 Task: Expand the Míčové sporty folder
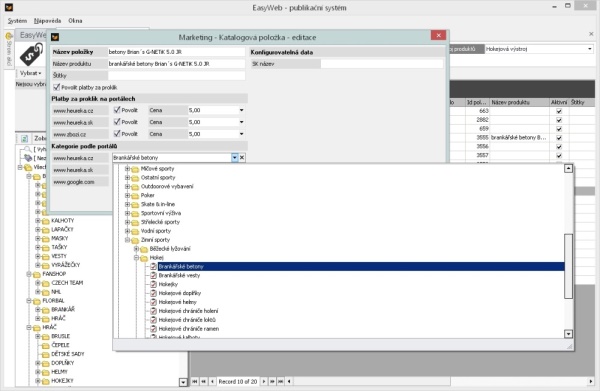(127, 168)
